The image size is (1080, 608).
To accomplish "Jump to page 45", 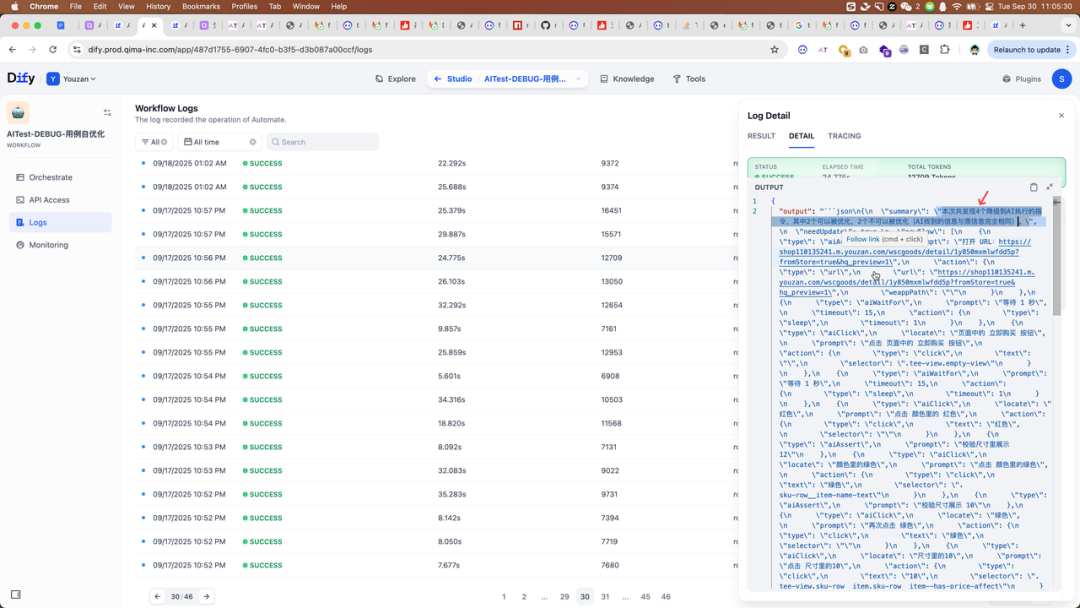I will (x=645, y=596).
